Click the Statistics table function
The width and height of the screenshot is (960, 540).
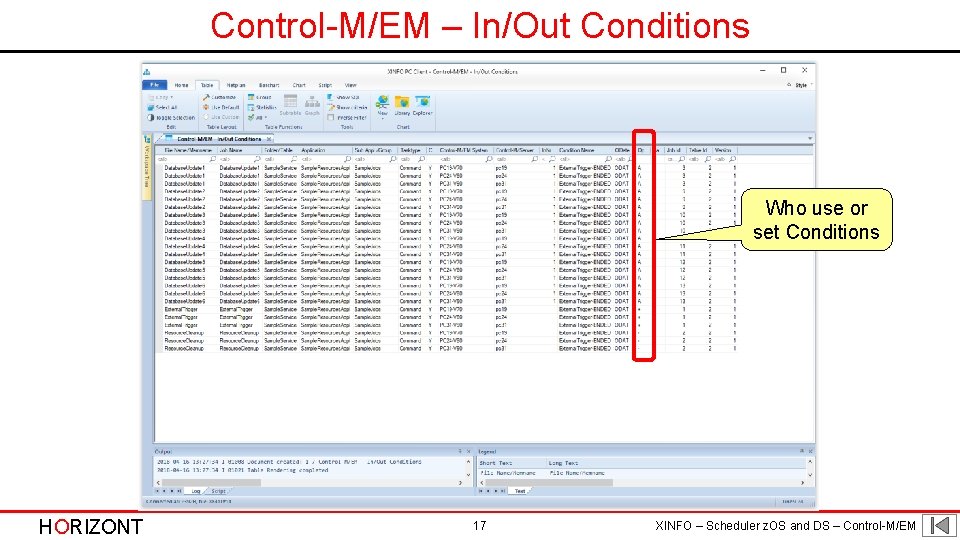point(262,108)
